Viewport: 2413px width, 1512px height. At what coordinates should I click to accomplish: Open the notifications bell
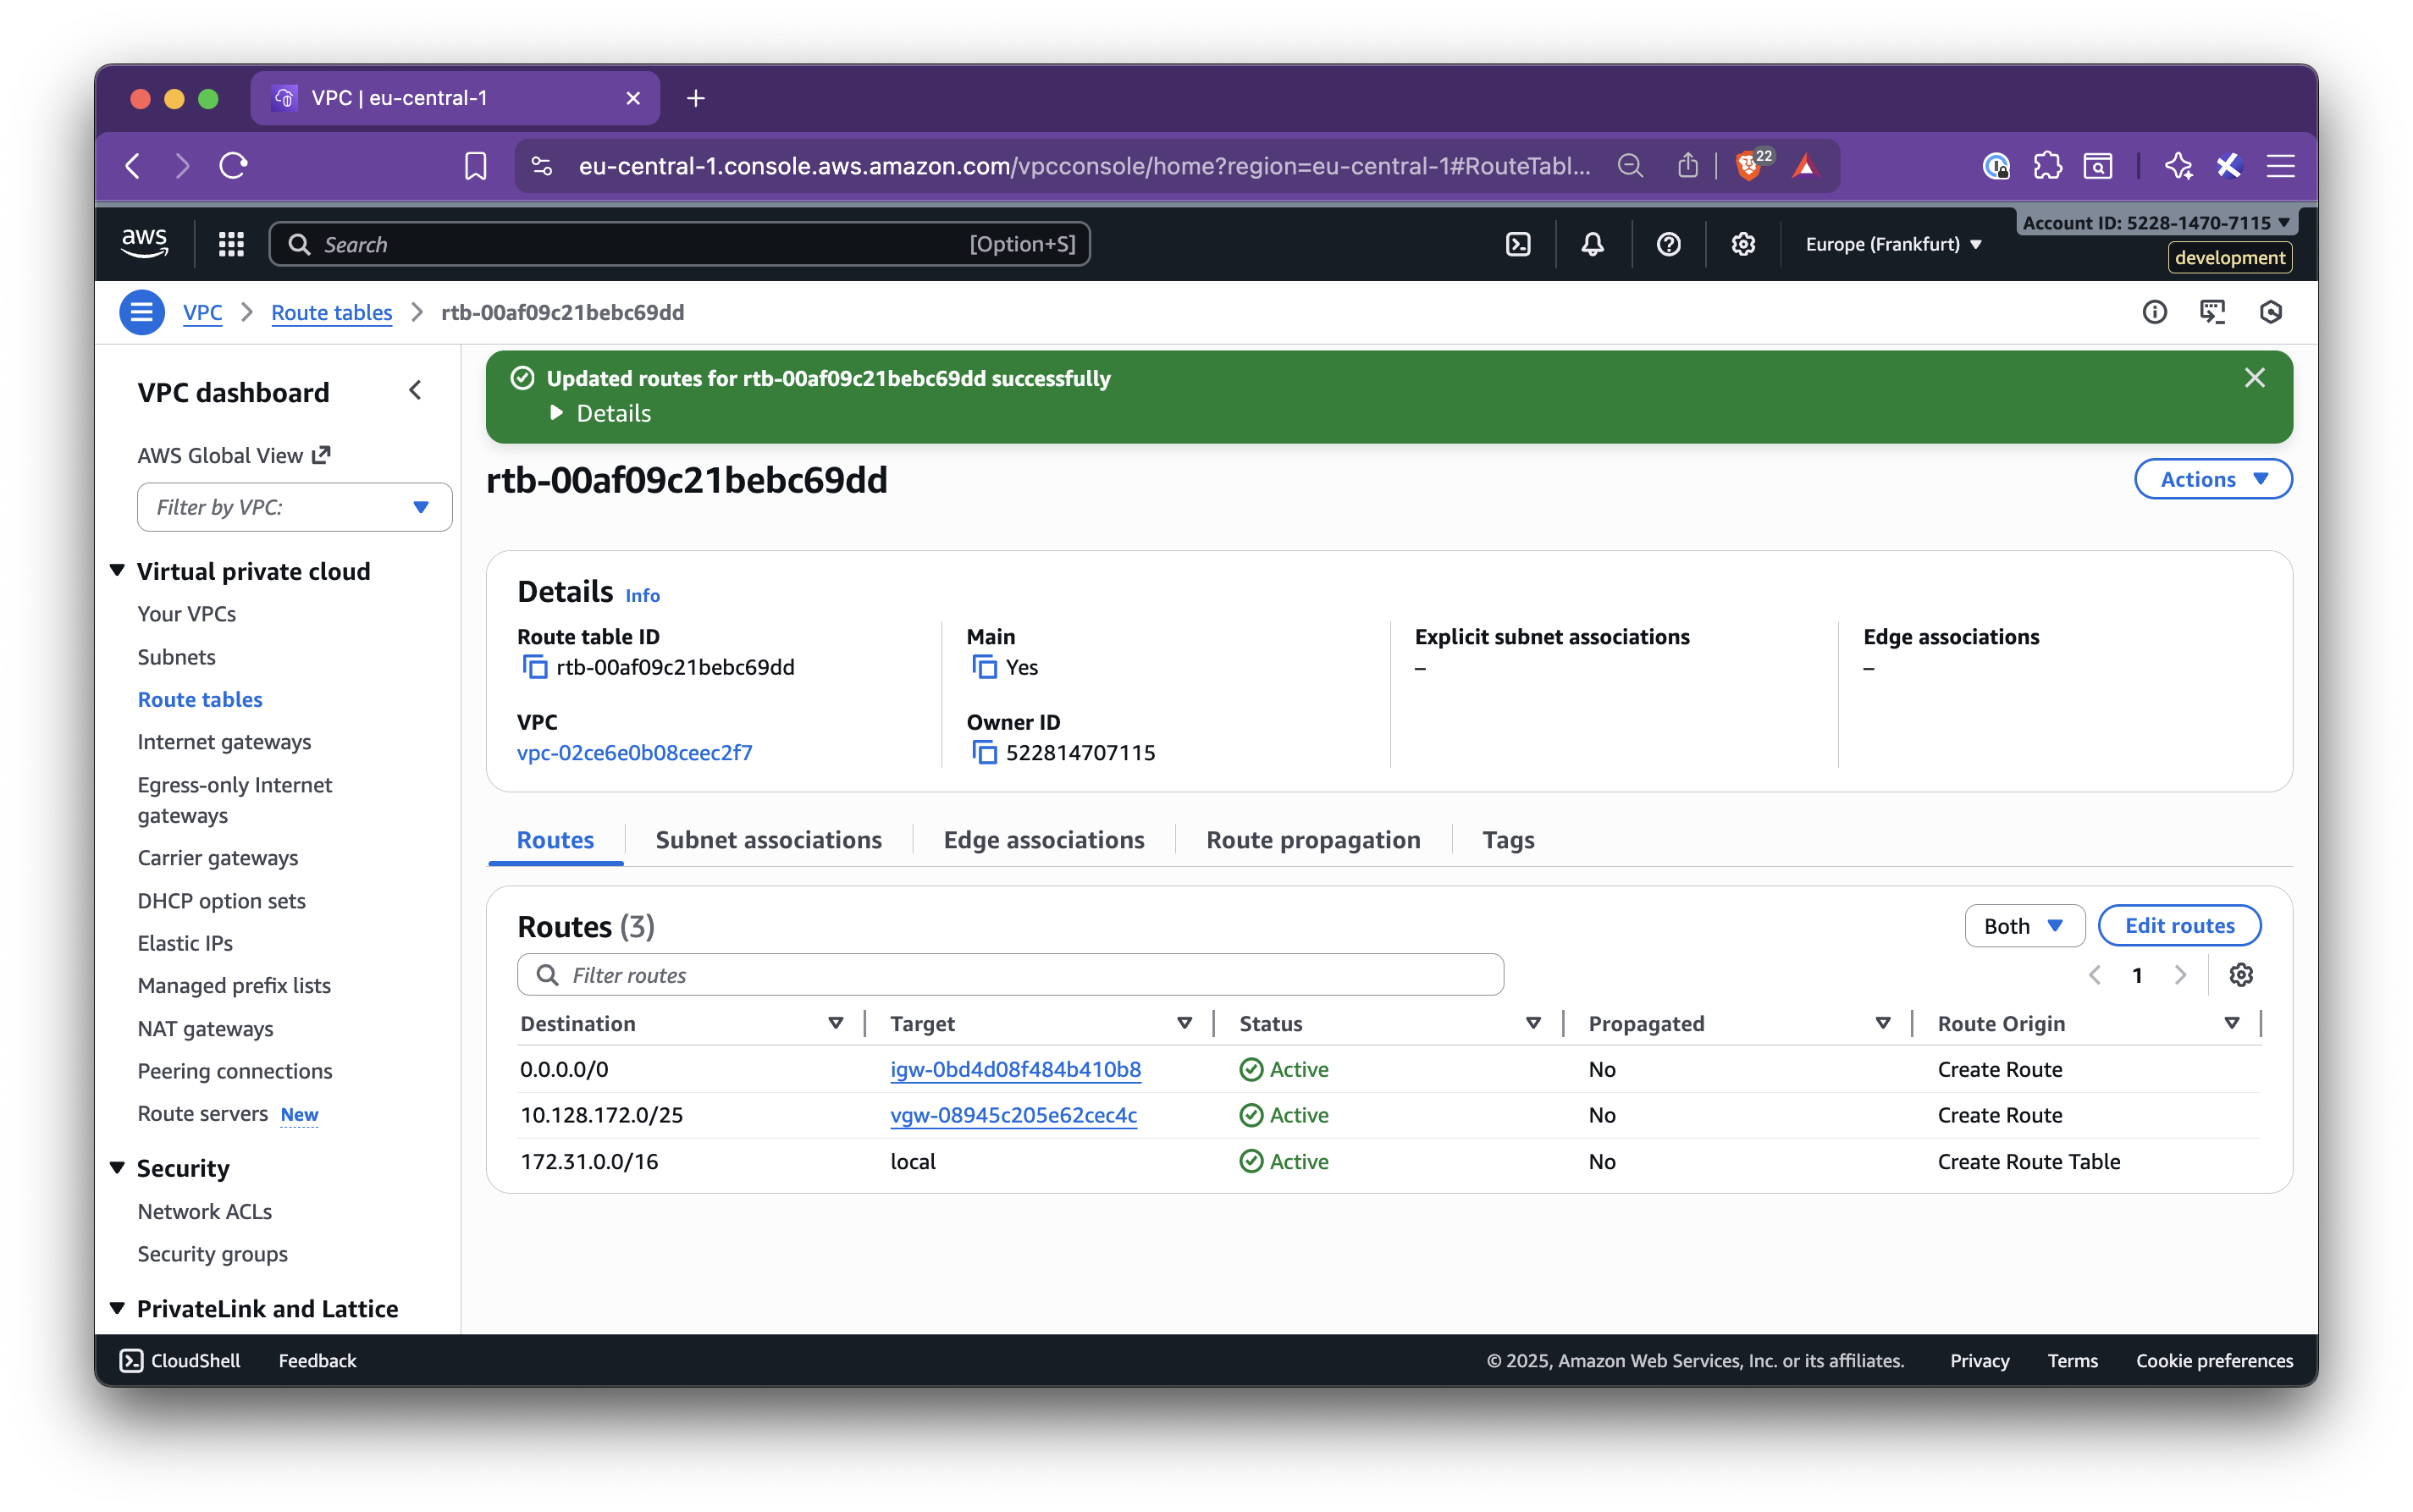pos(1592,243)
